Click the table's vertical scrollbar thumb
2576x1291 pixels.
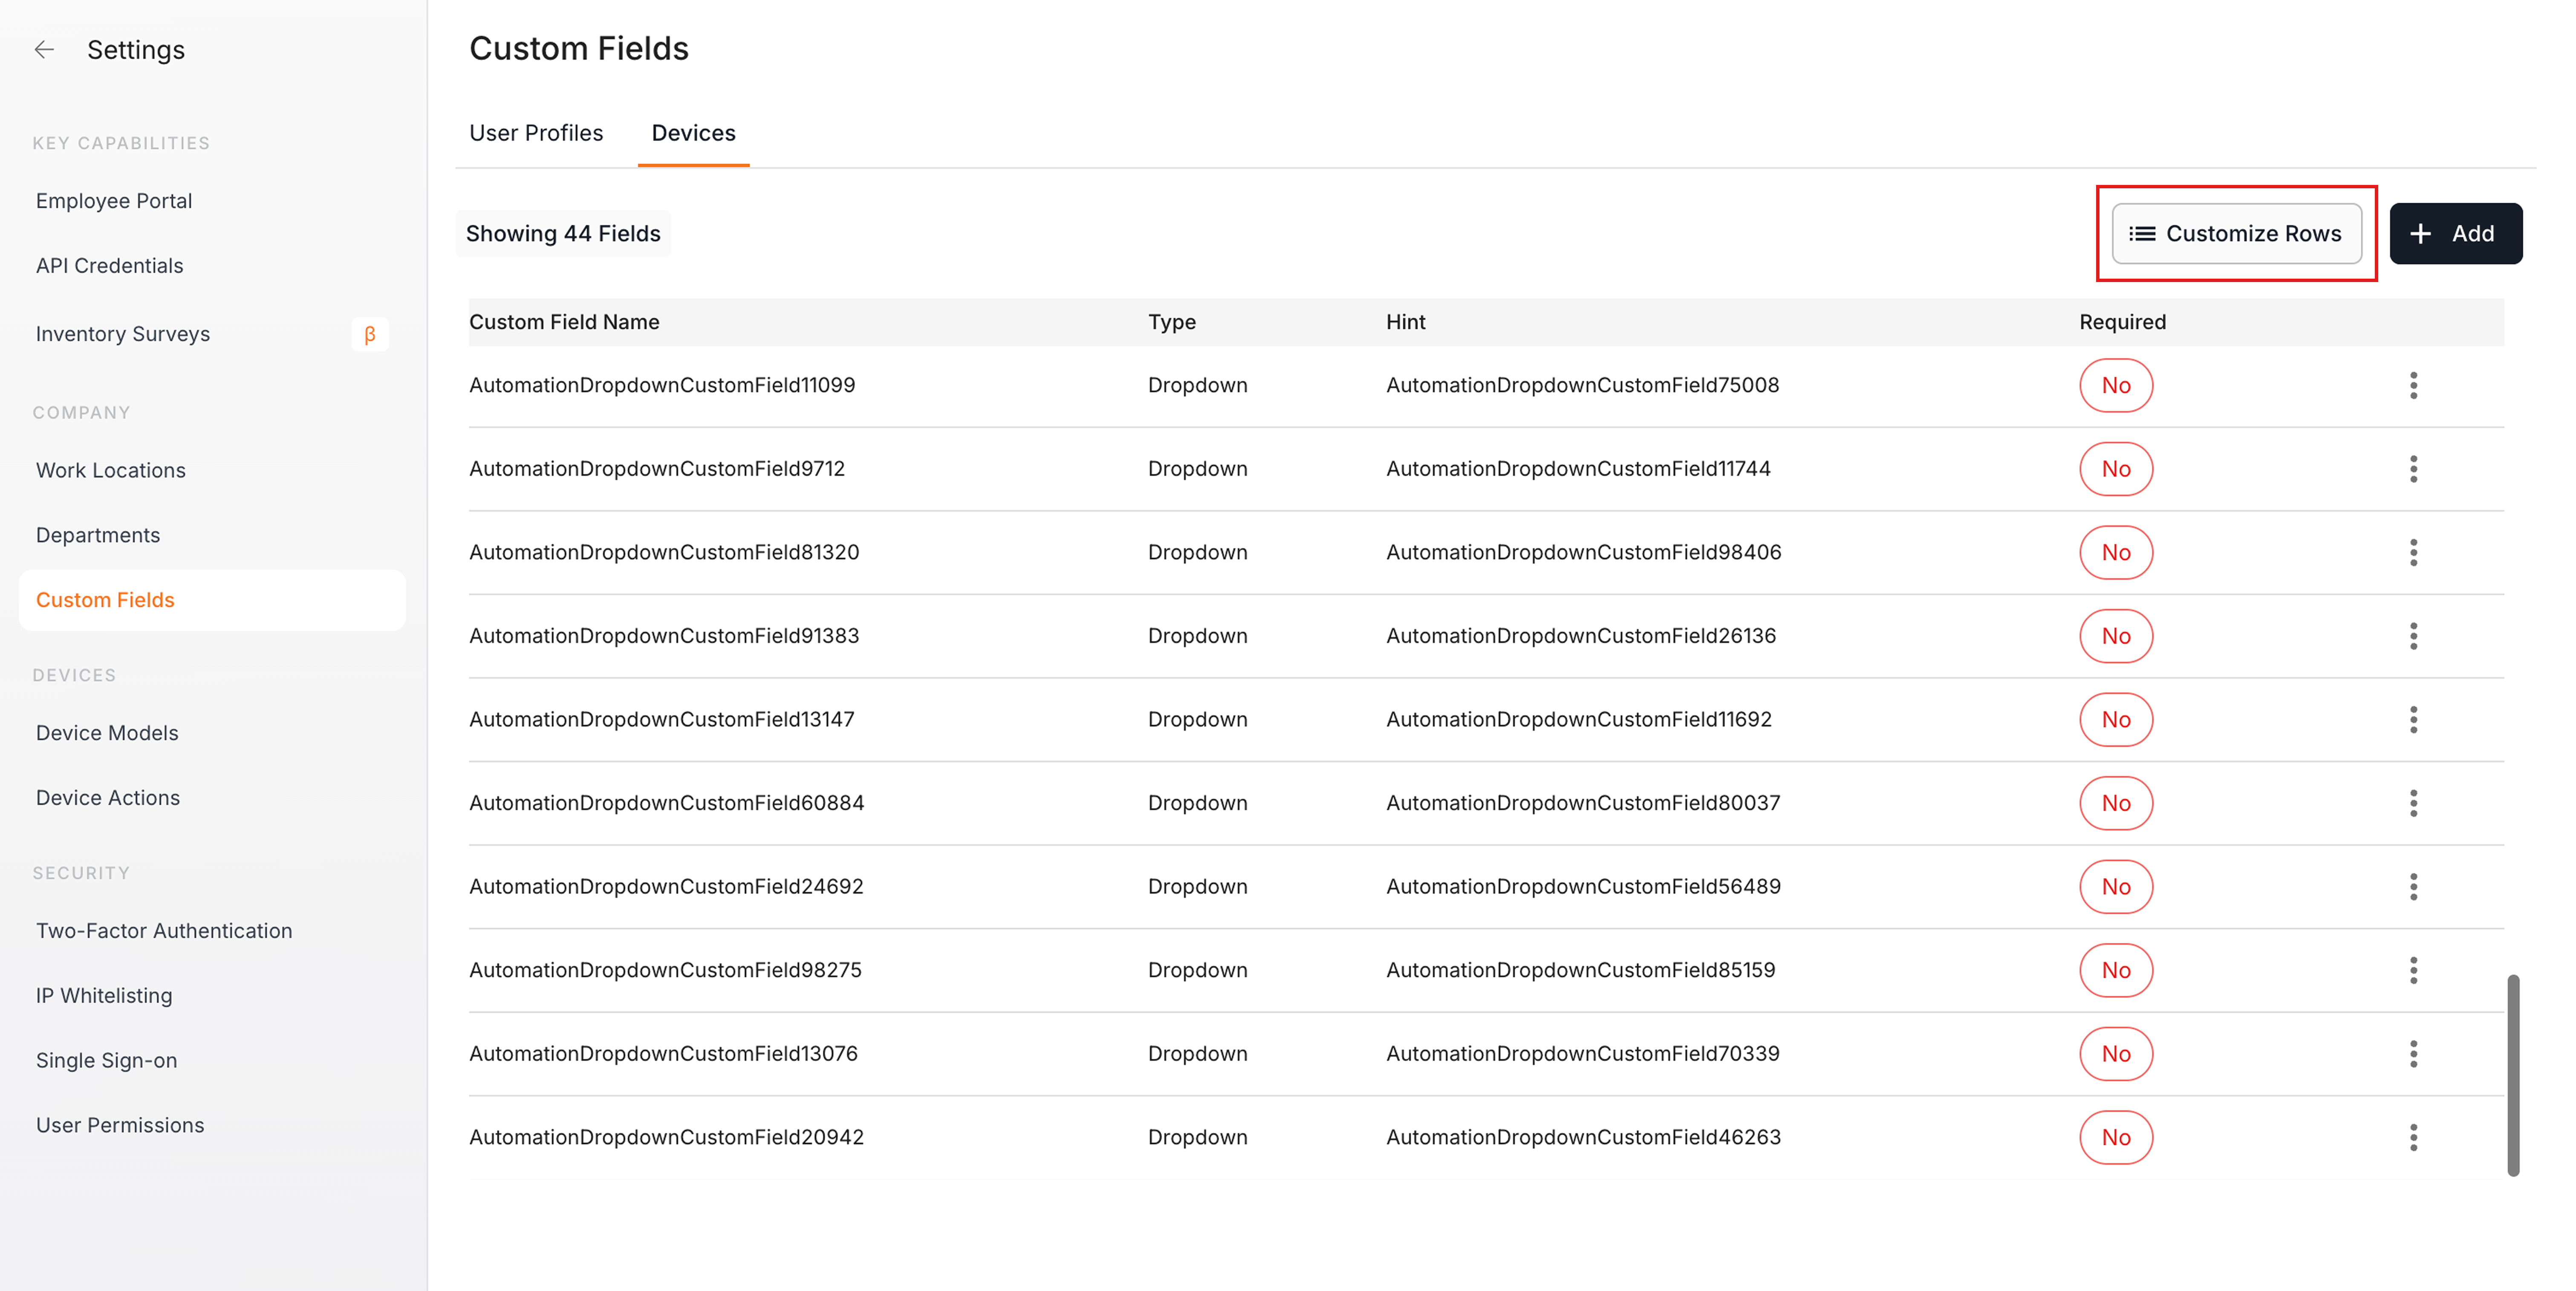(x=2512, y=1075)
